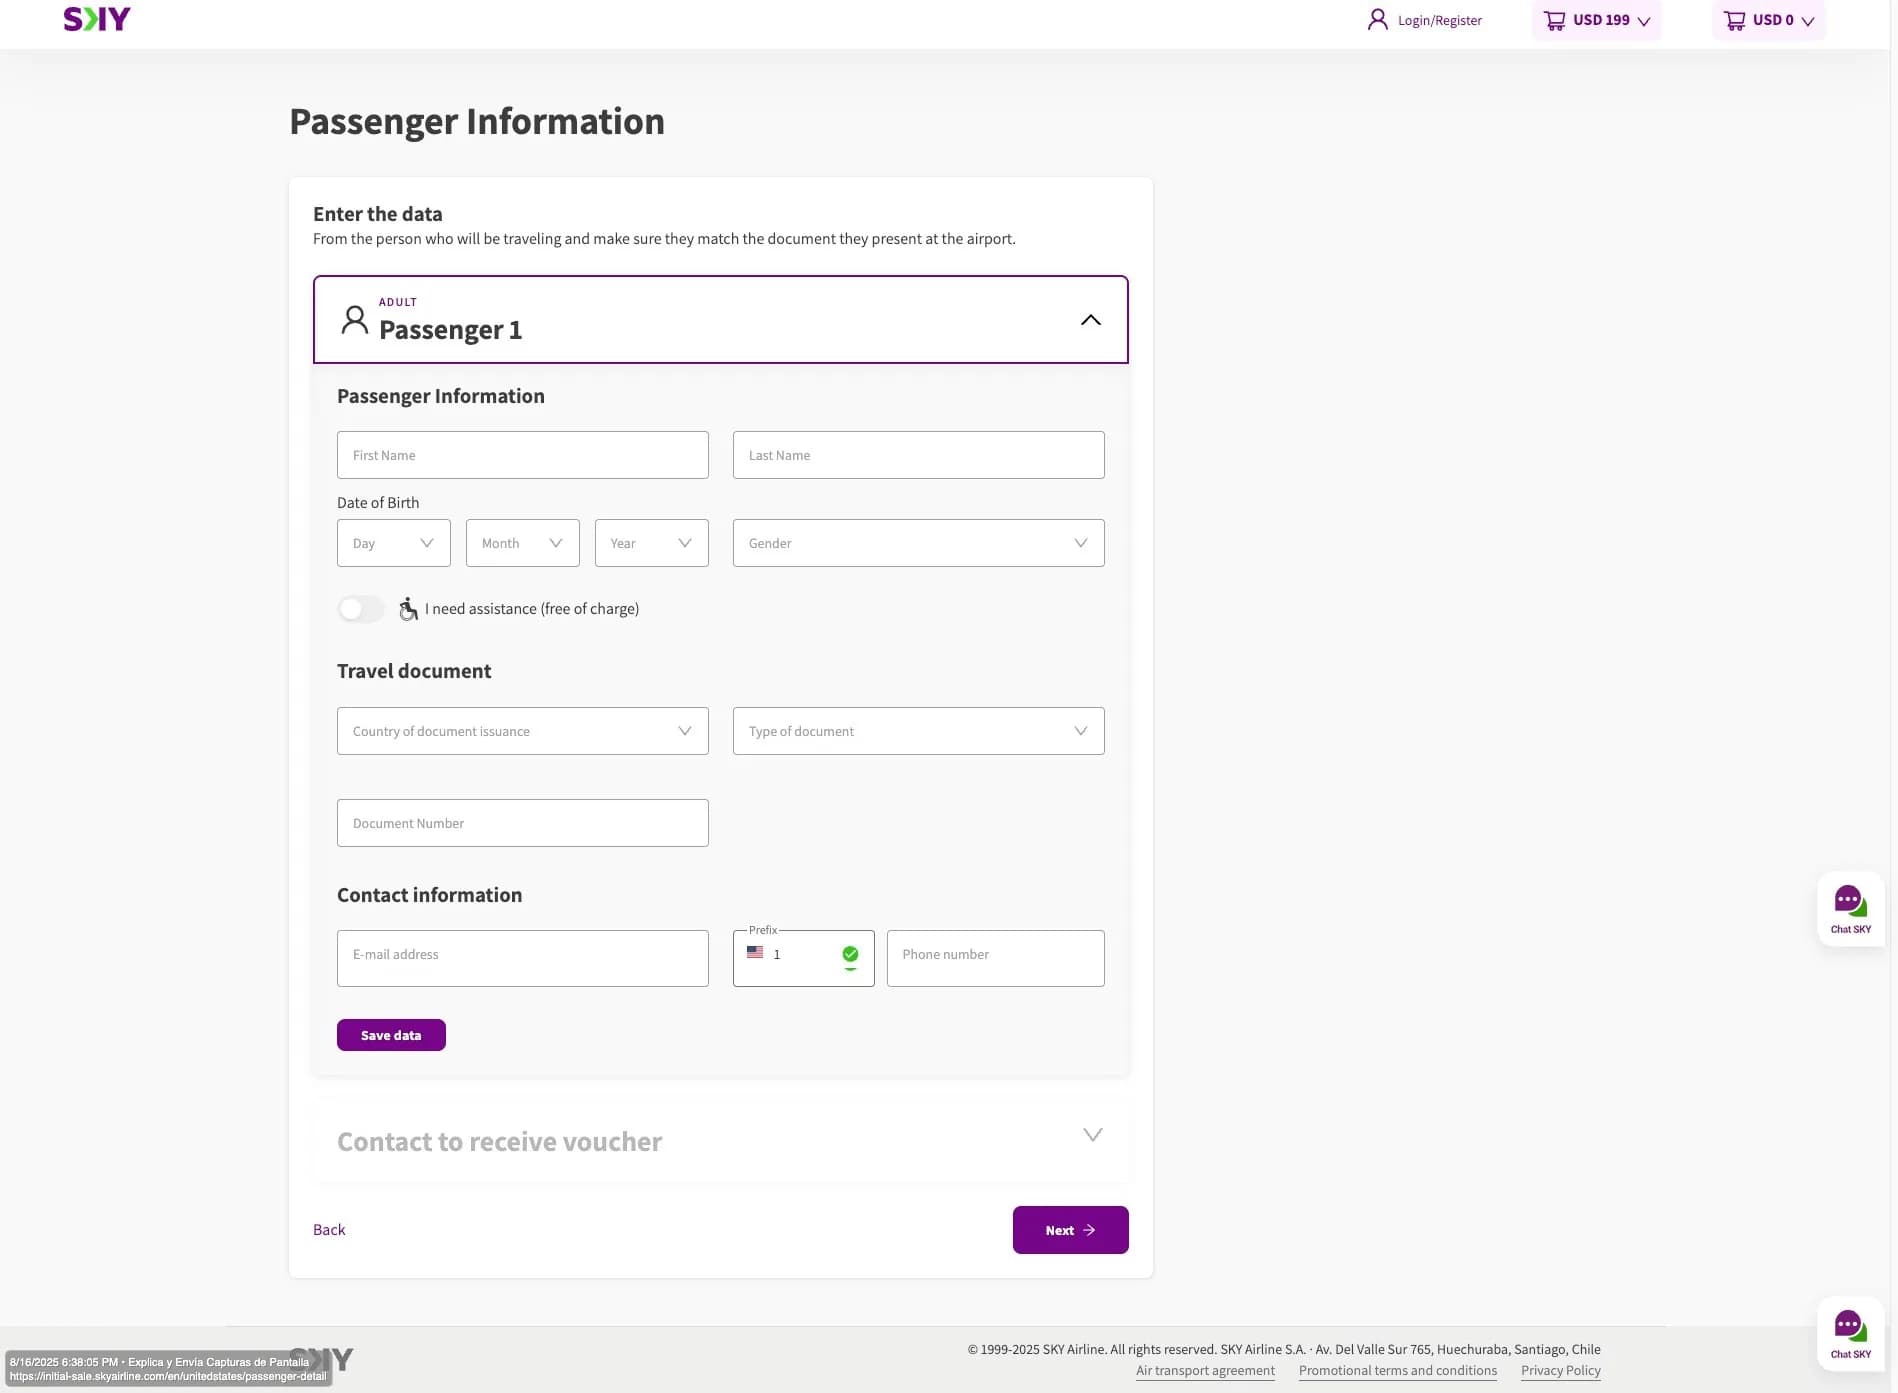Click the SKY logo in header

click(x=97, y=19)
